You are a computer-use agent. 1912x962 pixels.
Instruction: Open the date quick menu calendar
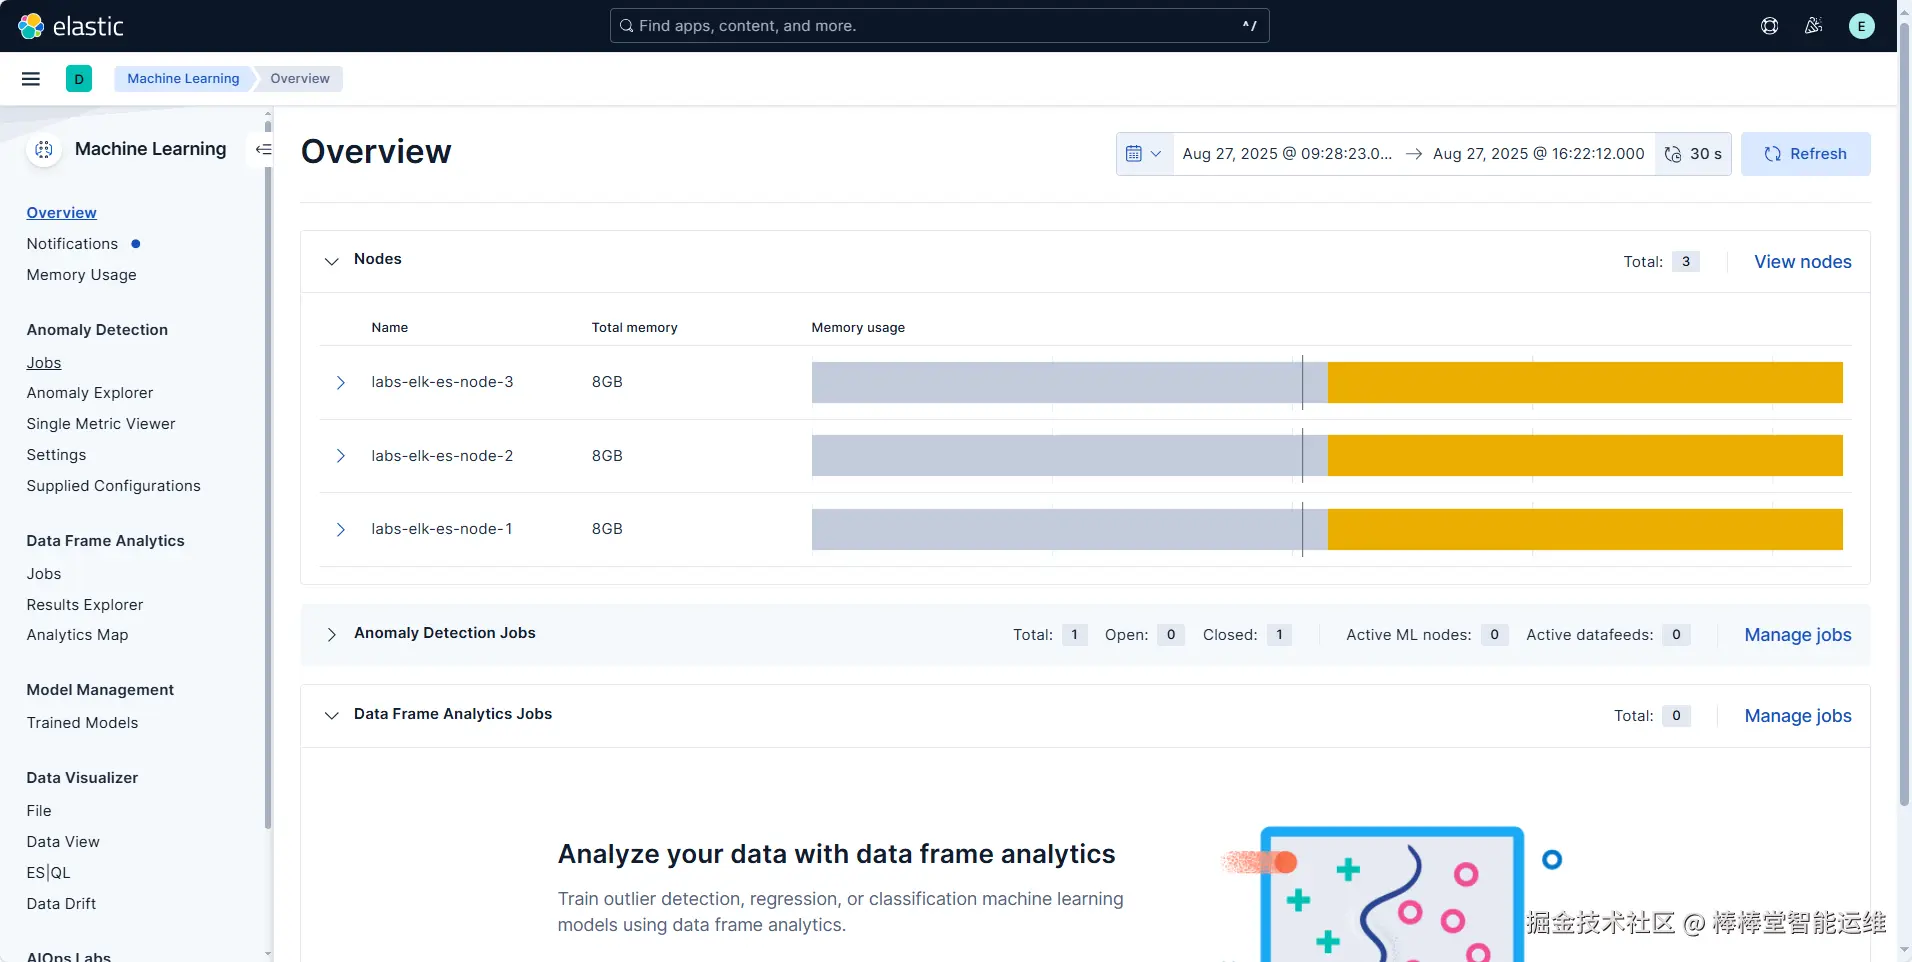(x=1144, y=154)
